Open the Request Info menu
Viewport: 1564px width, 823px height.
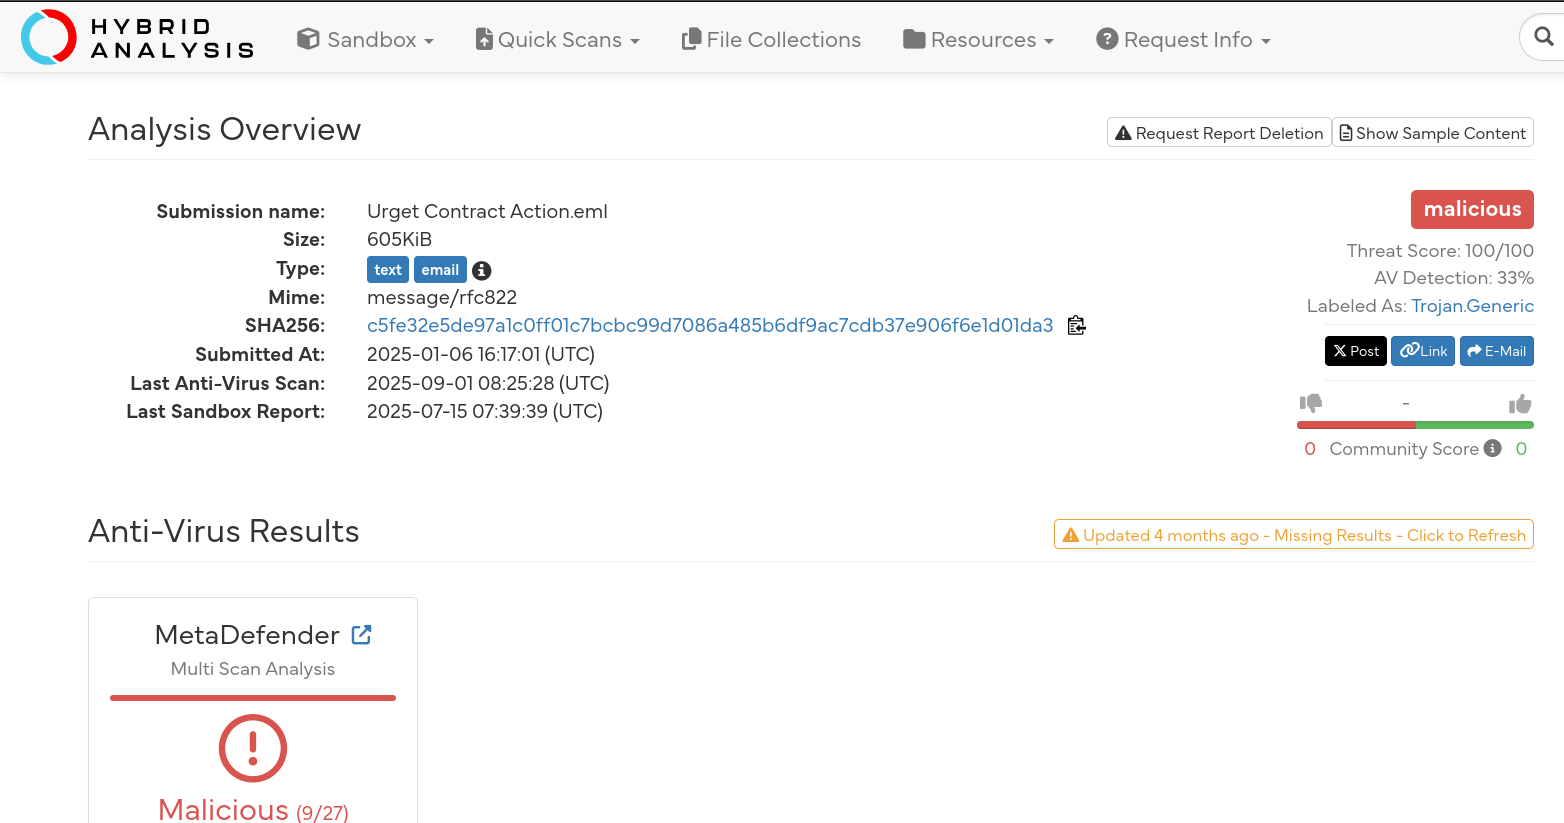coord(1183,39)
